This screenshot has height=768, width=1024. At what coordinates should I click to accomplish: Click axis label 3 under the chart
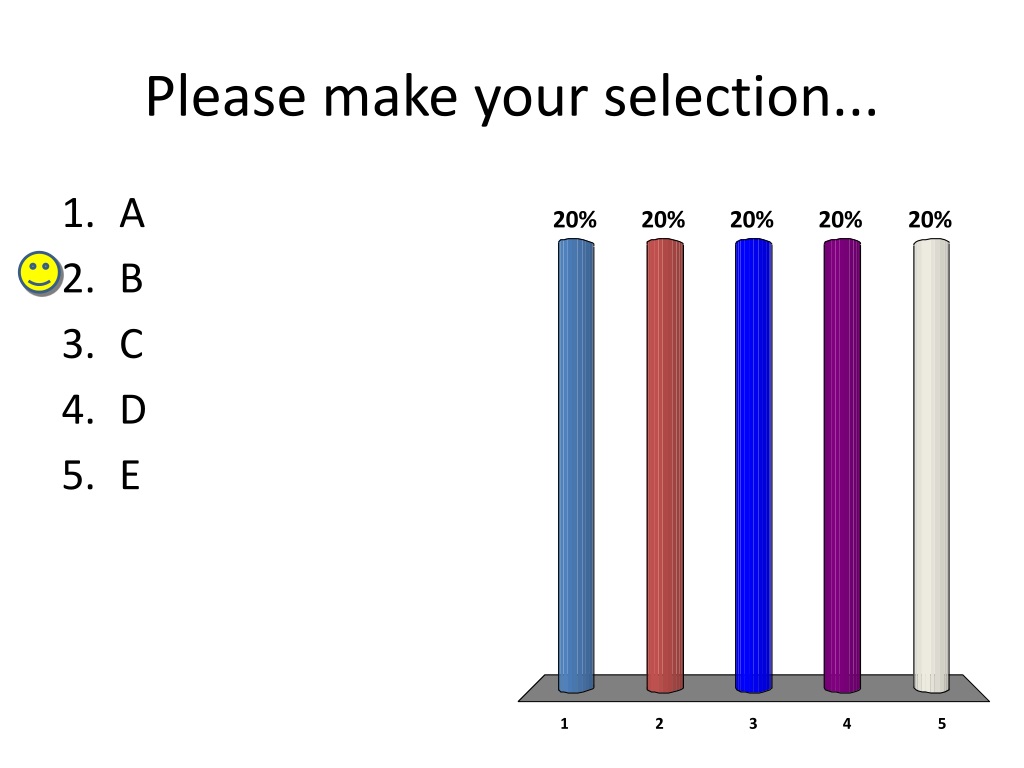click(x=753, y=724)
